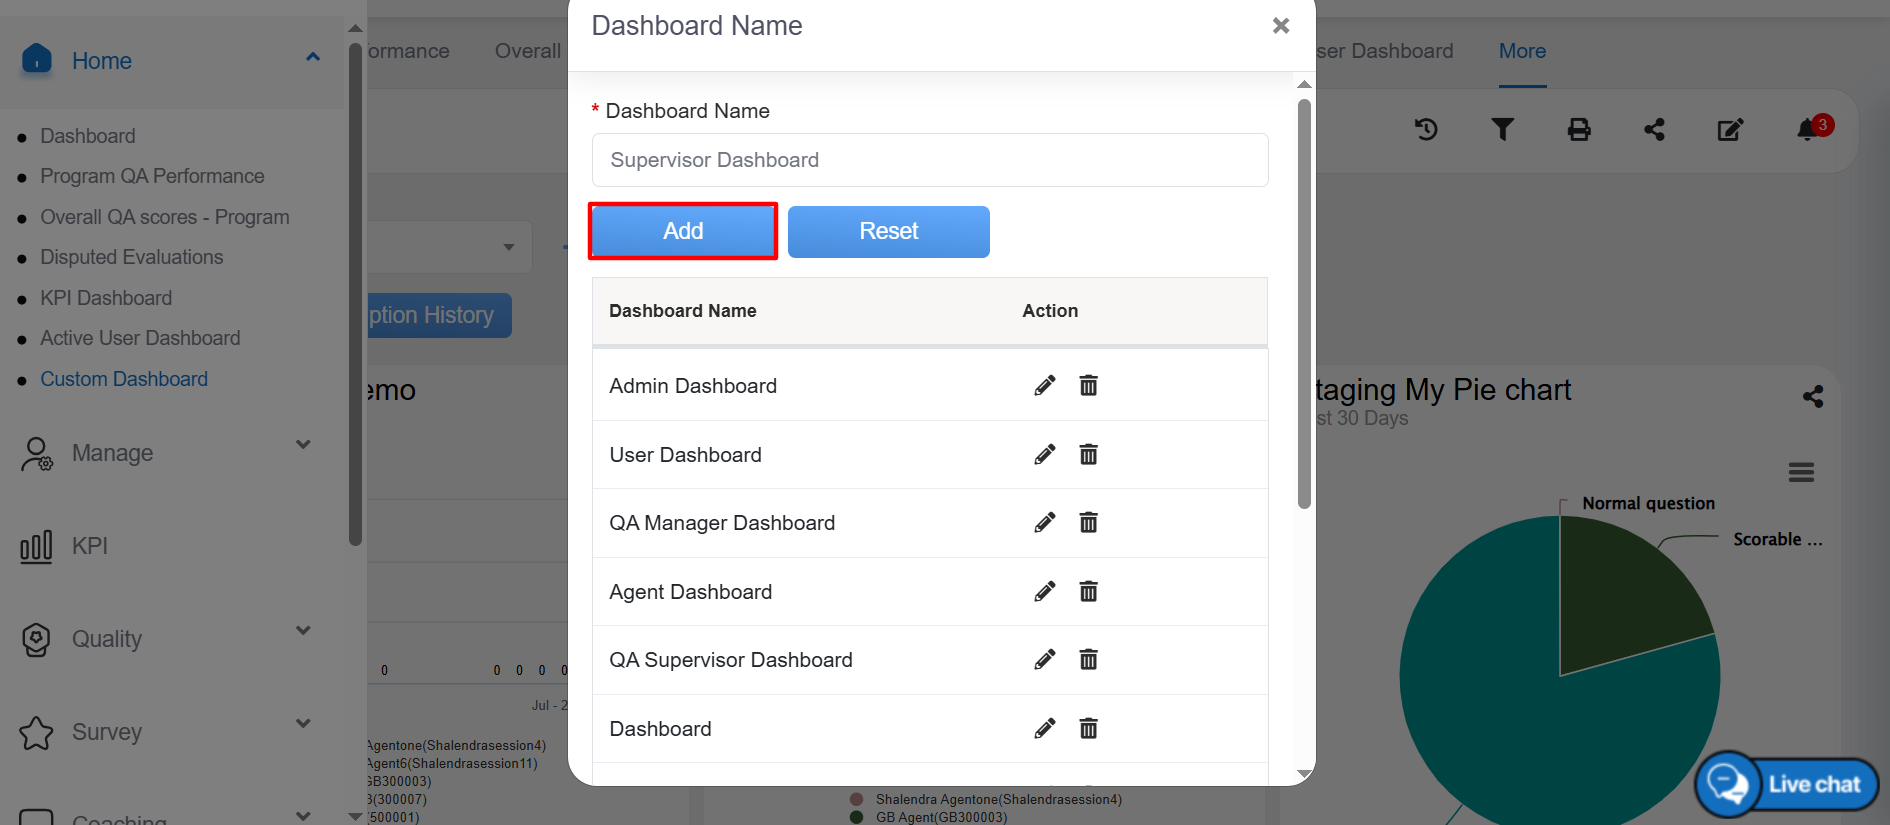This screenshot has width=1890, height=825.
Task: Click the print icon in toolbar
Action: pyautogui.click(x=1578, y=130)
